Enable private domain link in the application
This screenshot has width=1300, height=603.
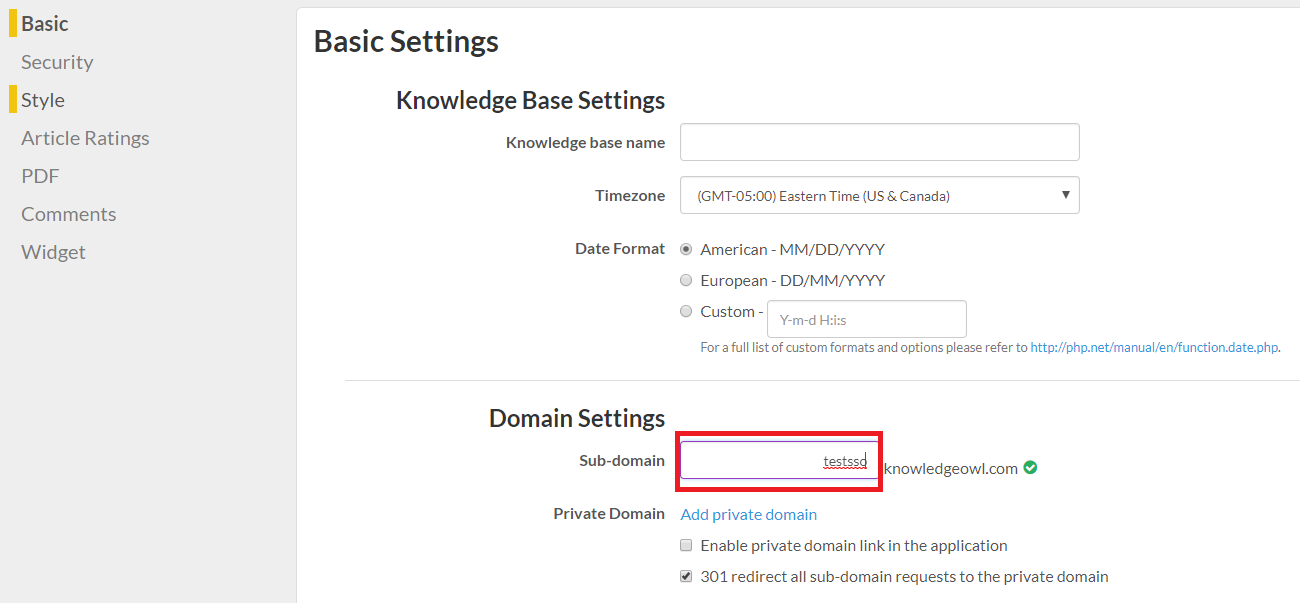686,545
